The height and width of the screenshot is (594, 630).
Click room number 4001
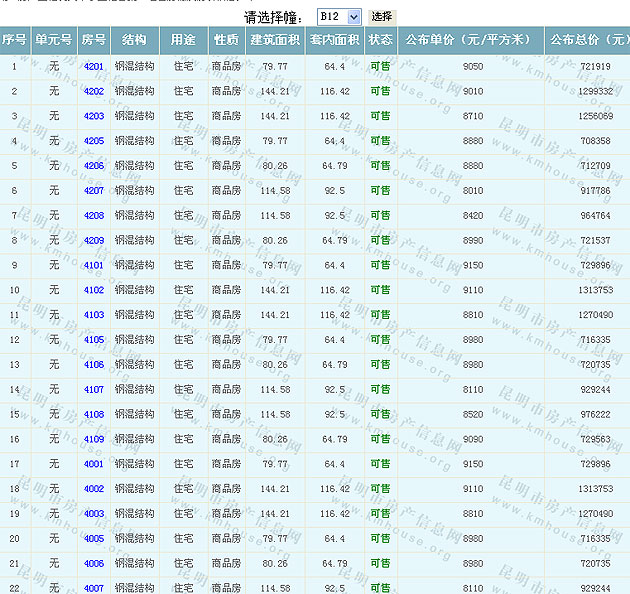(94, 465)
